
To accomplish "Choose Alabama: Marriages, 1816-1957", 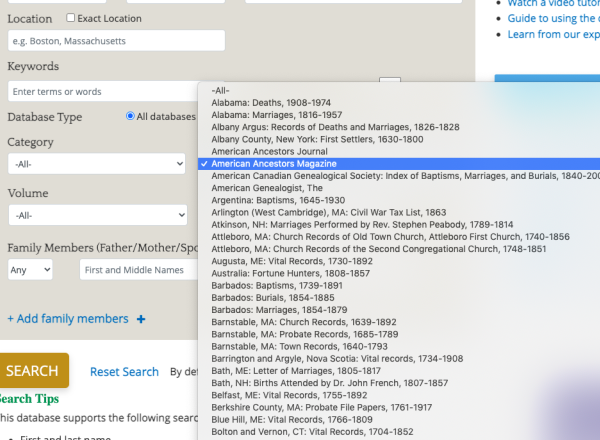I will coord(399,115).
